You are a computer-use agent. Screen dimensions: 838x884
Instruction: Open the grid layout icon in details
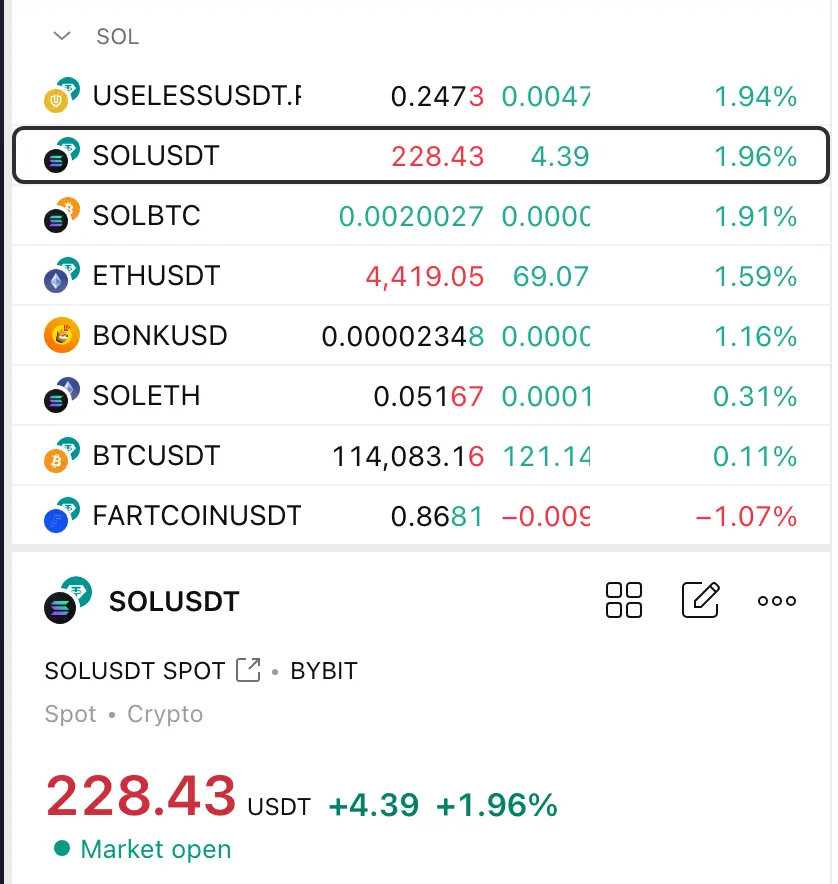(x=623, y=600)
